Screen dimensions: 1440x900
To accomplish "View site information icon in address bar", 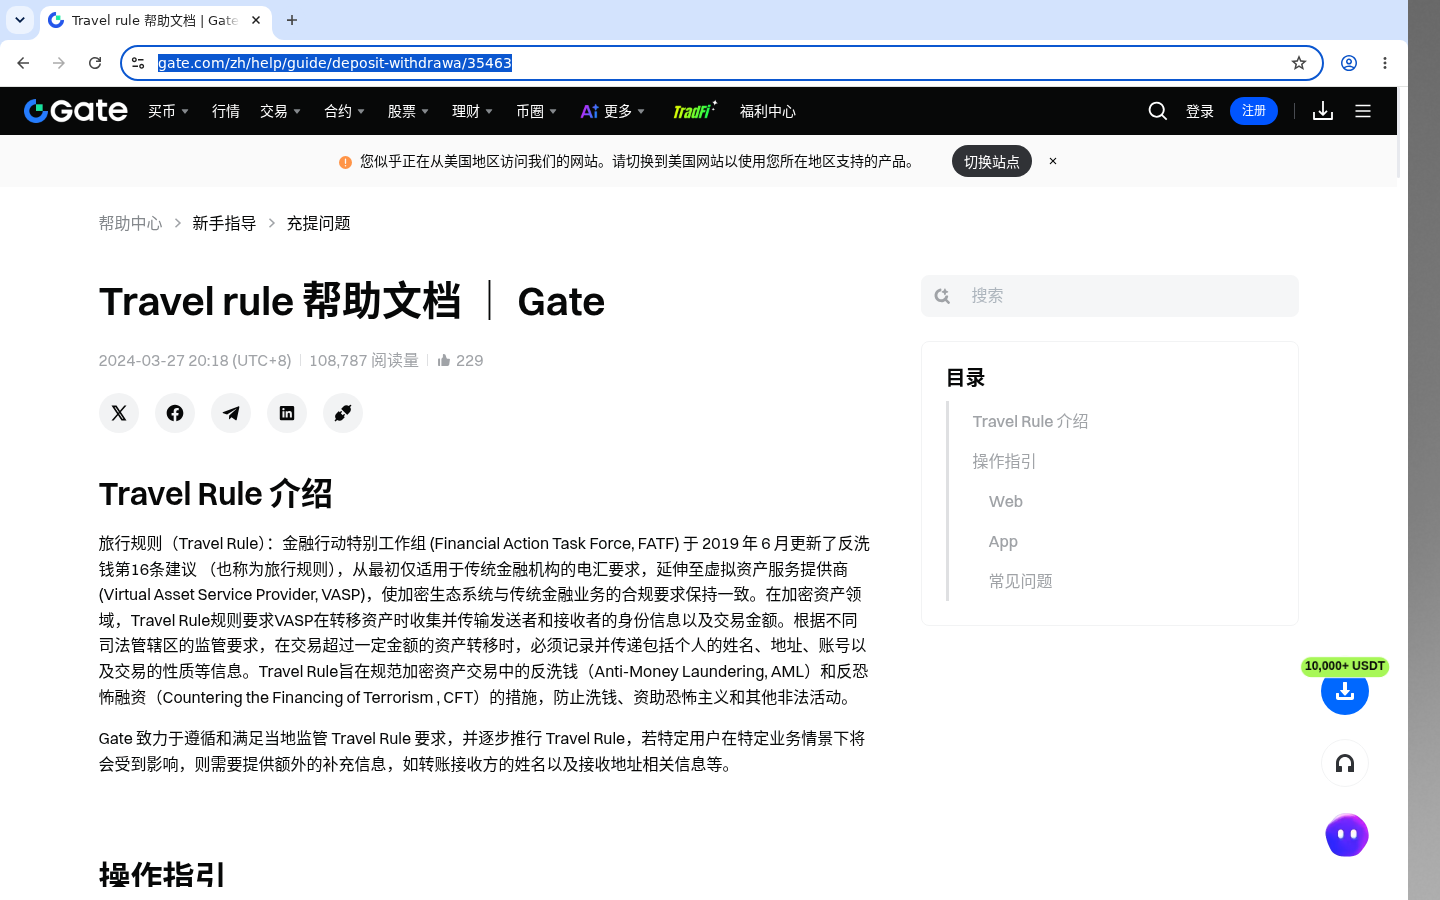I will (138, 63).
